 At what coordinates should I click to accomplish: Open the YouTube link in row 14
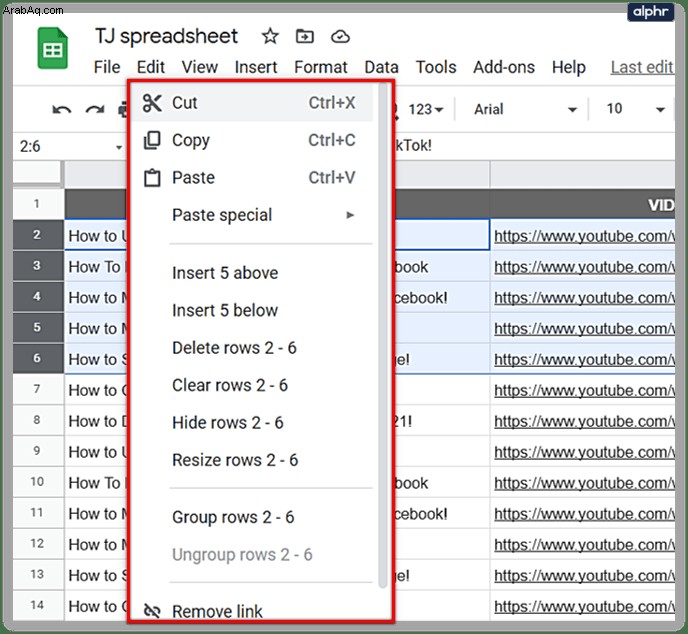[x=584, y=606]
